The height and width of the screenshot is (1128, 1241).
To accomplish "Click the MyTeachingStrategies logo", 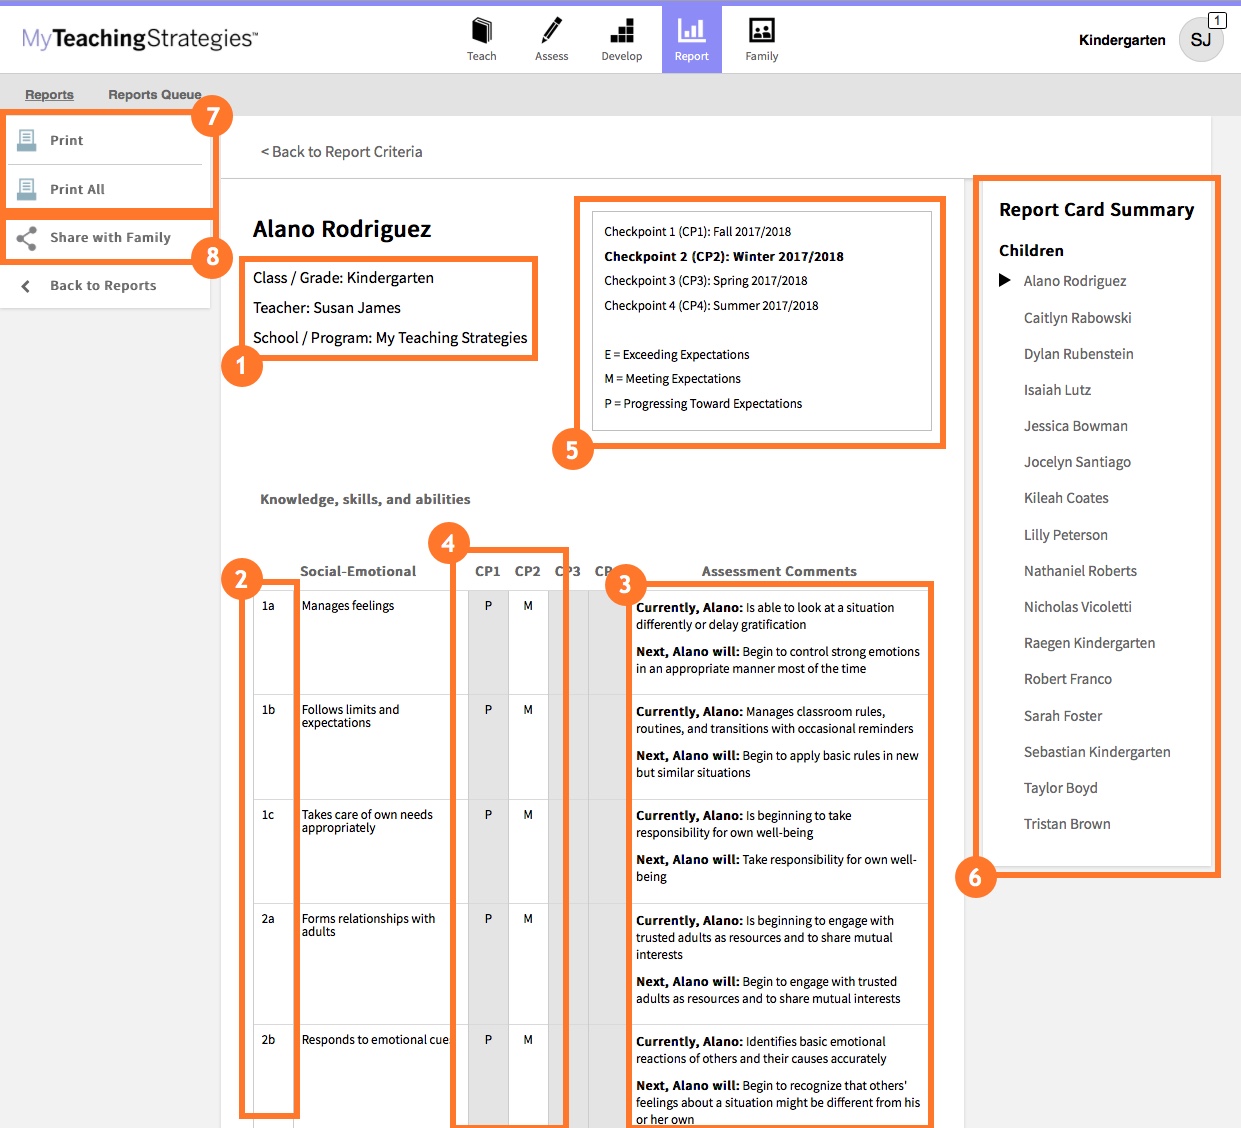I will [140, 39].
